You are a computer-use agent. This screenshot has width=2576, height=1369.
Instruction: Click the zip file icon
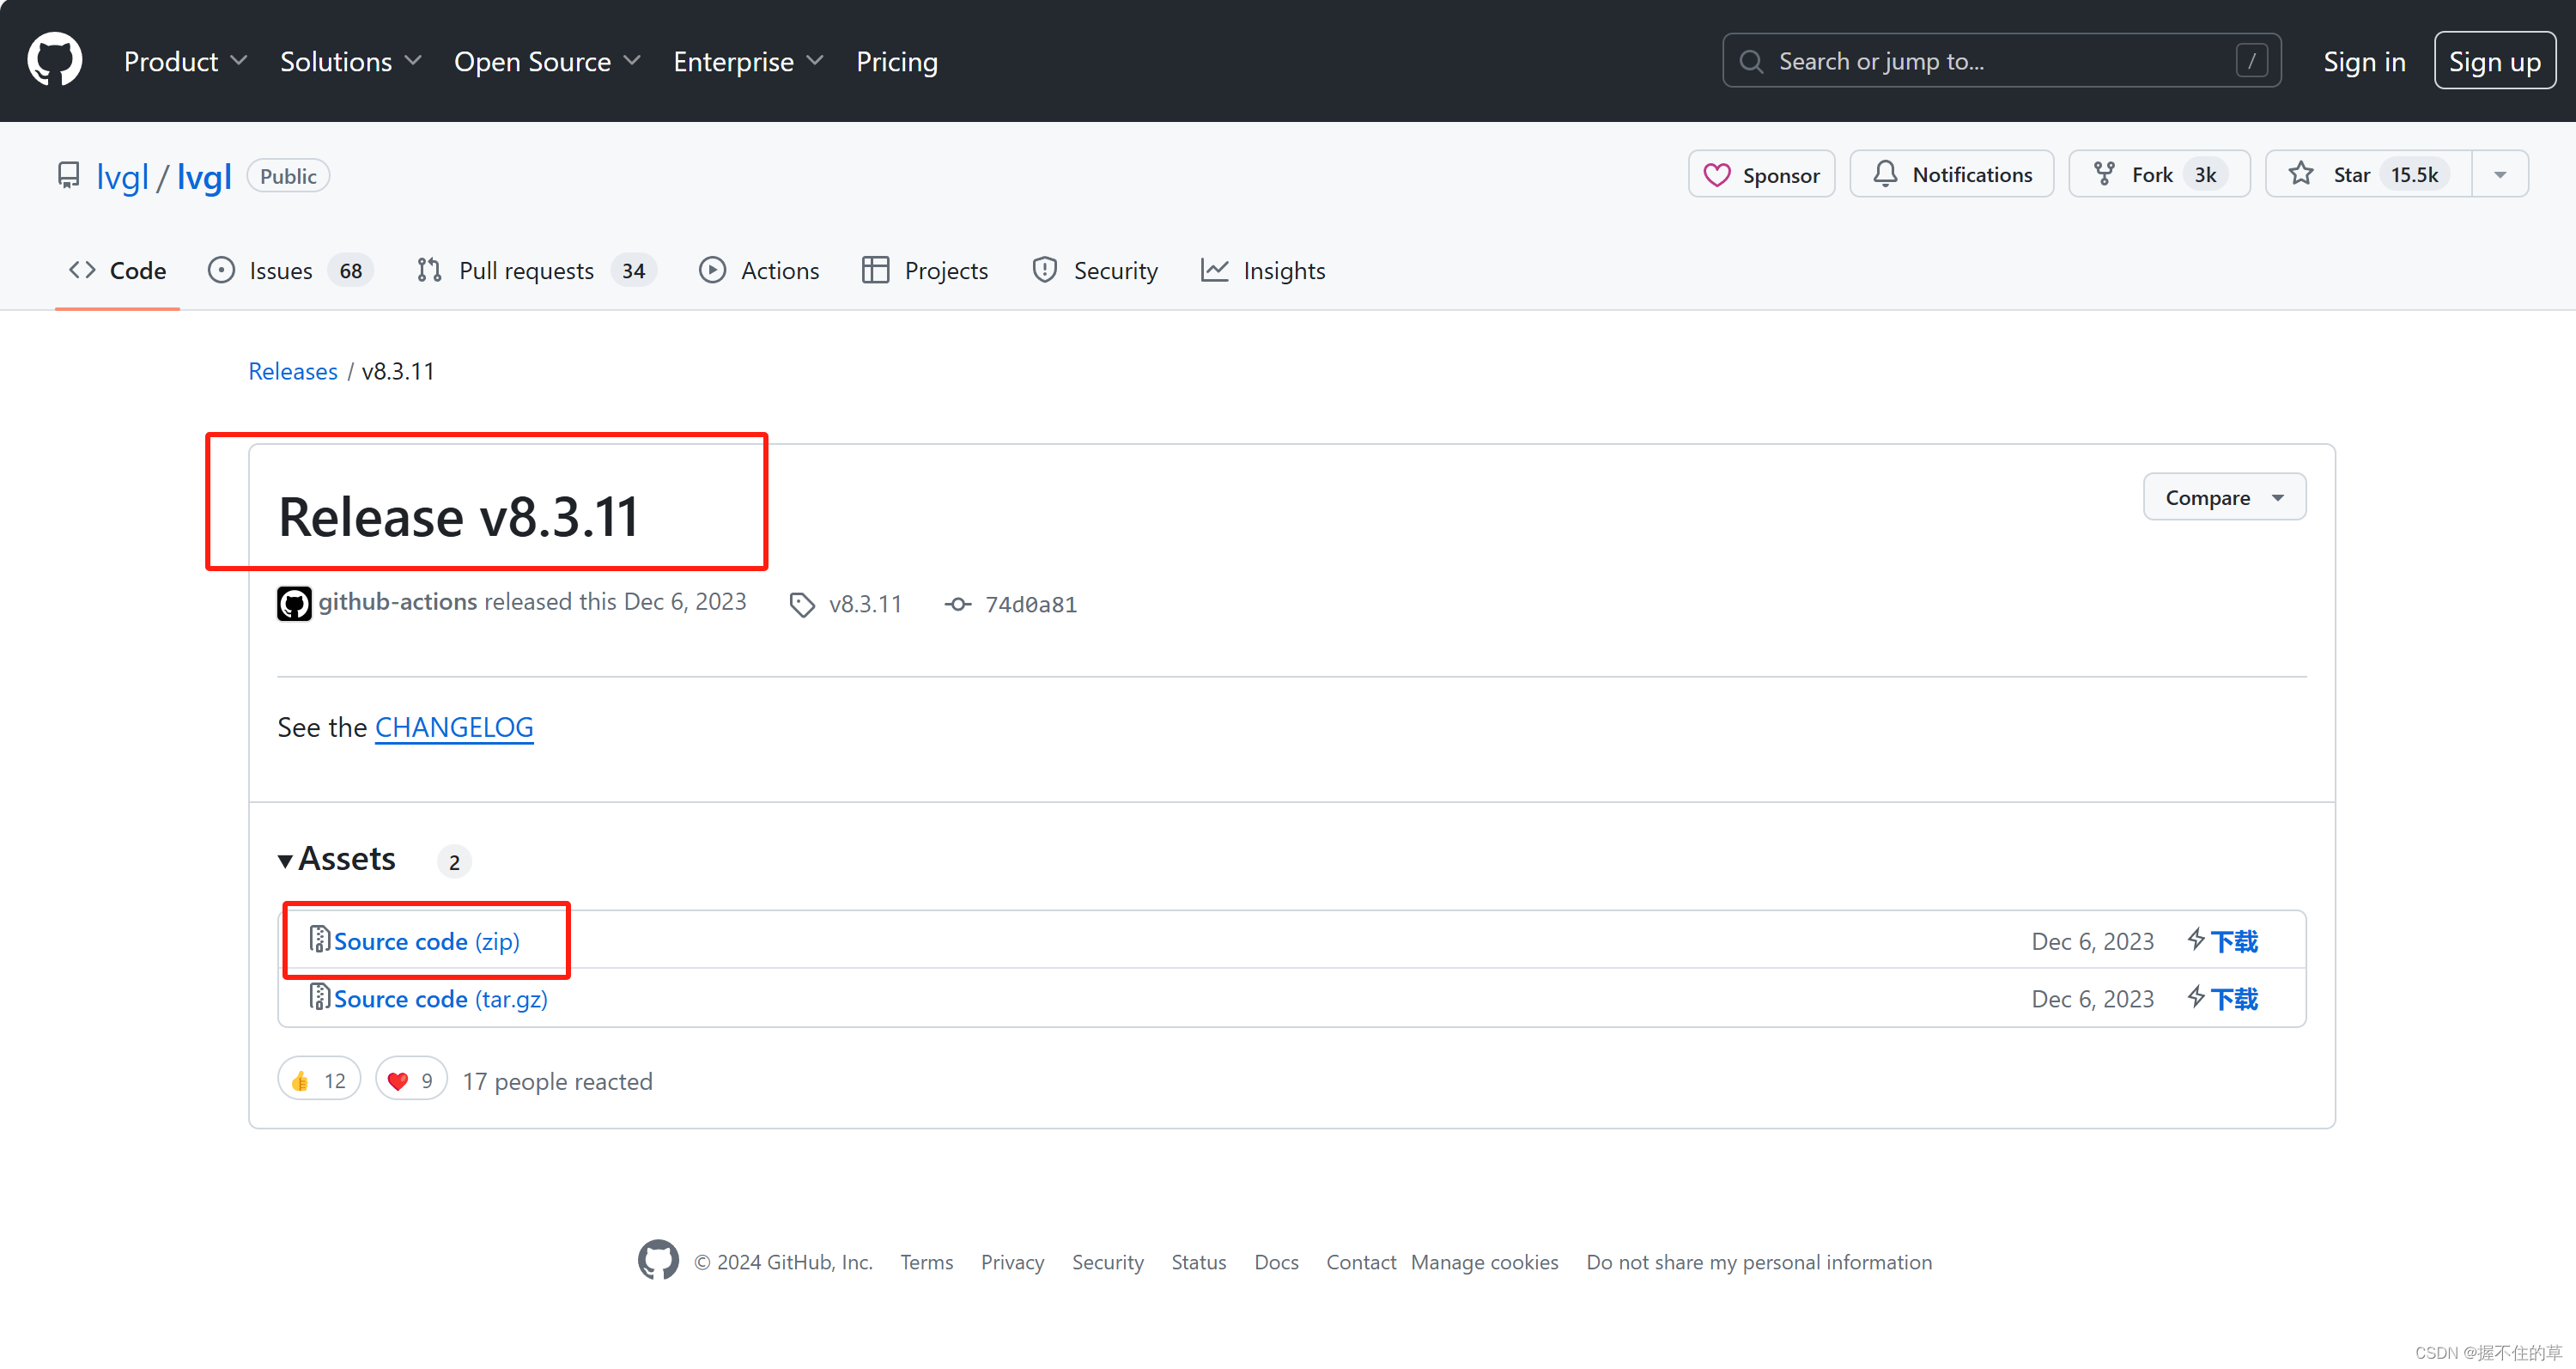tap(319, 939)
